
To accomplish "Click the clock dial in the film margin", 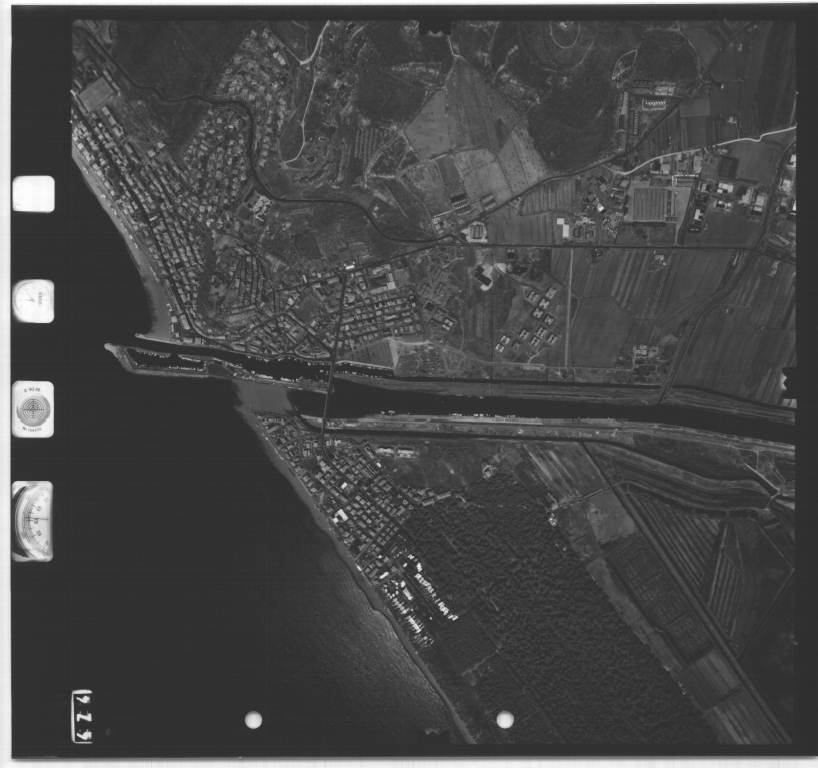I will pyautogui.click(x=33, y=301).
